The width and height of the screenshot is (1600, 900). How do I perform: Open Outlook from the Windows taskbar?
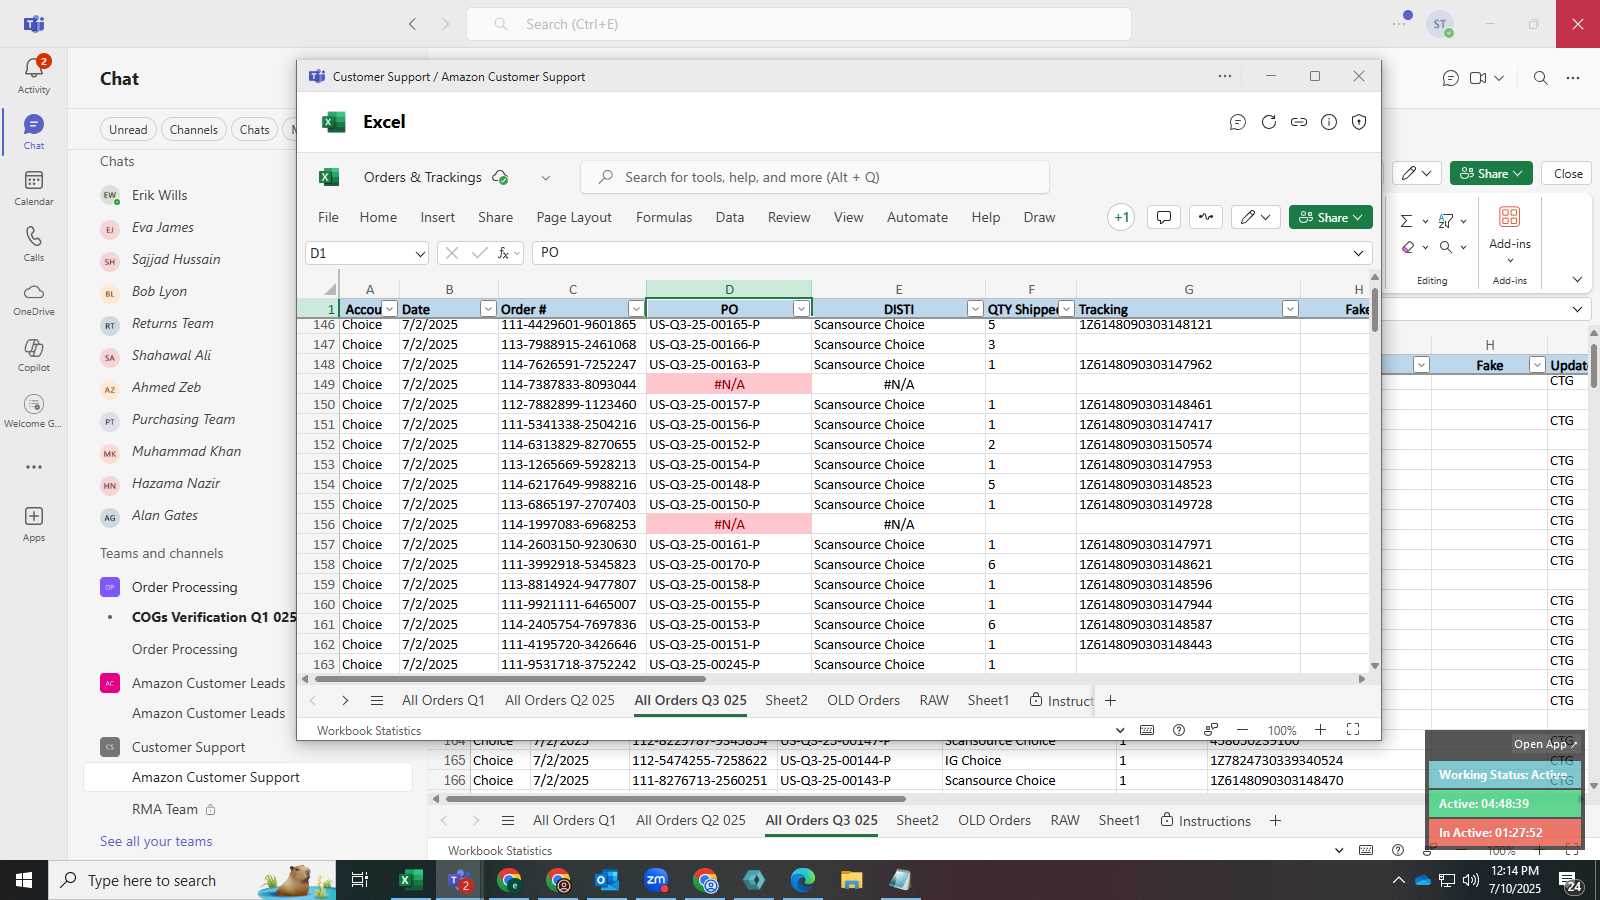click(607, 880)
